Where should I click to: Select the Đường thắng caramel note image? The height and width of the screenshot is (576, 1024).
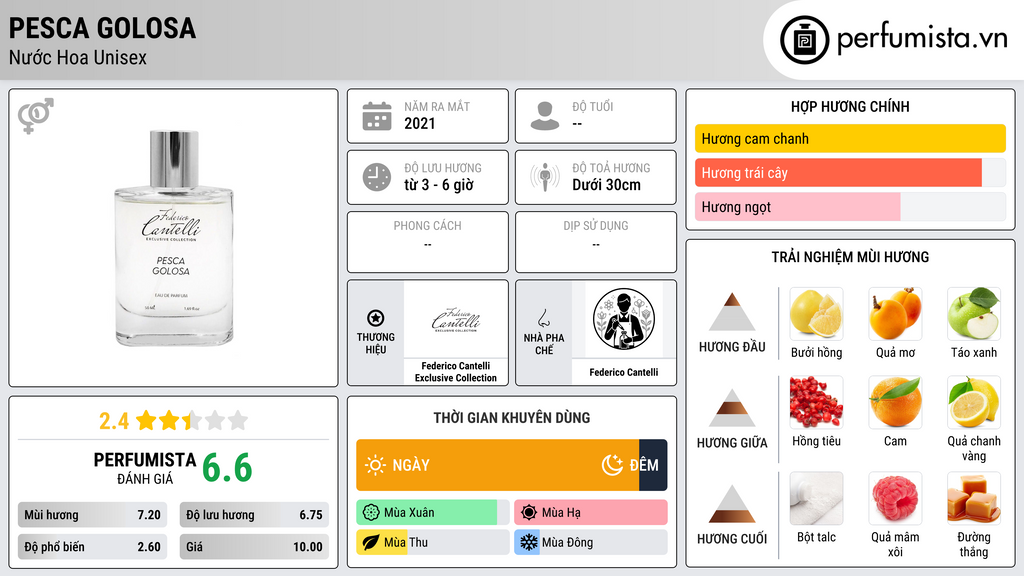click(974, 498)
